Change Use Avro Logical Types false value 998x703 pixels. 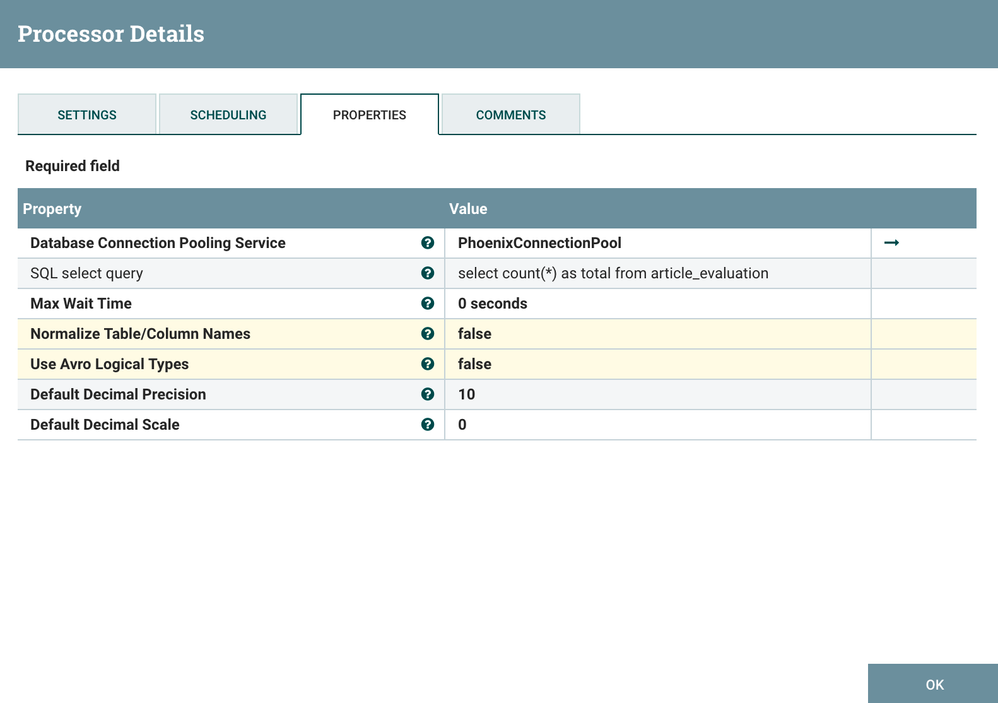tap(475, 364)
